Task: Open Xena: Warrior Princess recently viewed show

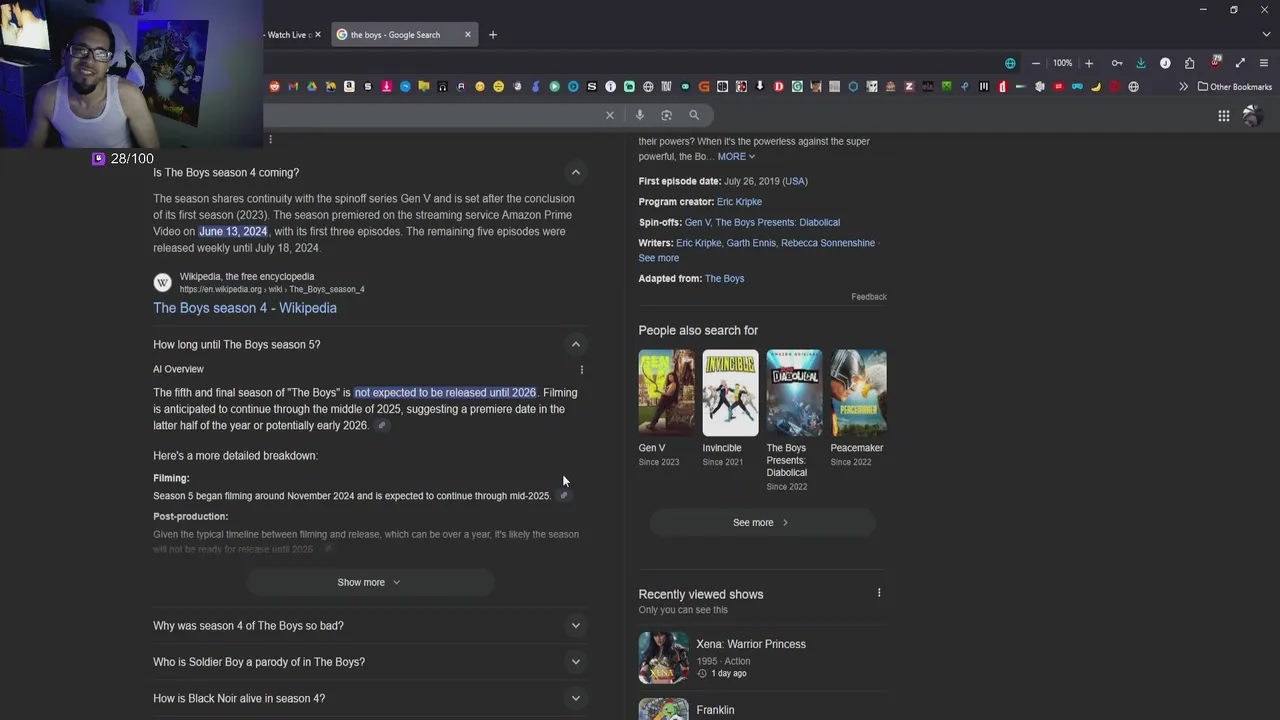Action: tap(763, 657)
